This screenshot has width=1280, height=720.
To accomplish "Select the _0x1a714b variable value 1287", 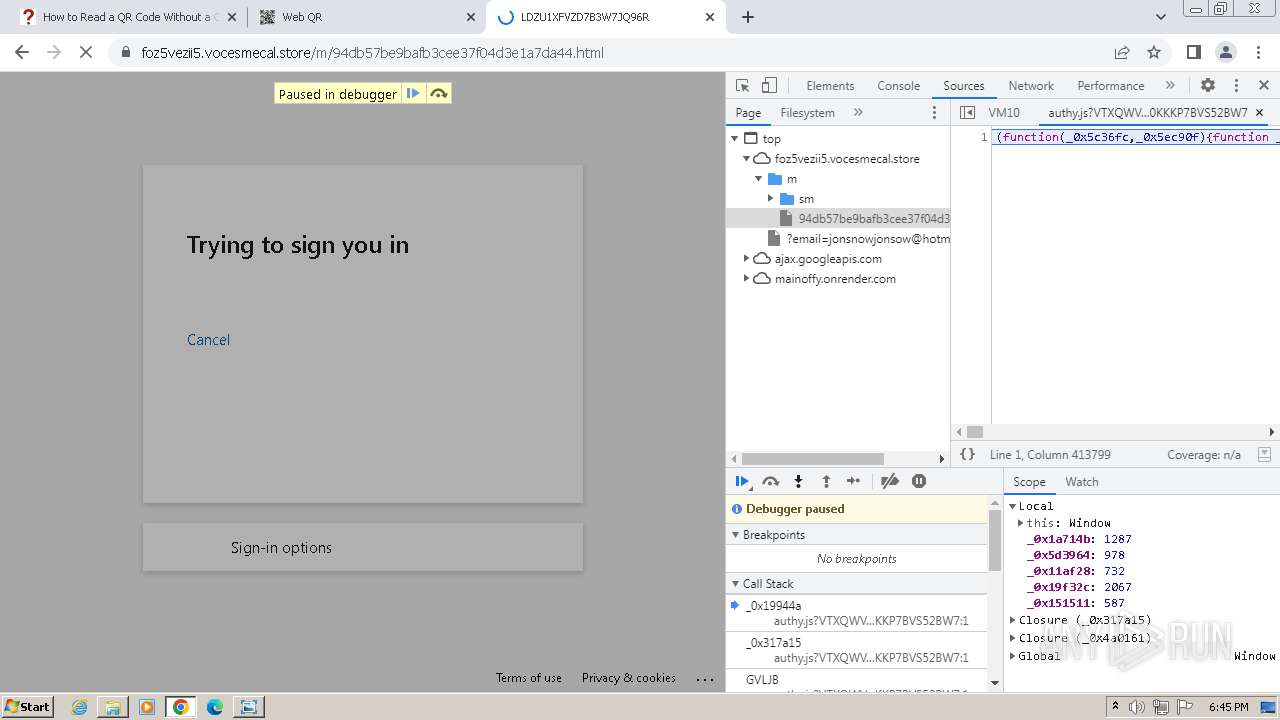I will [1118, 539].
